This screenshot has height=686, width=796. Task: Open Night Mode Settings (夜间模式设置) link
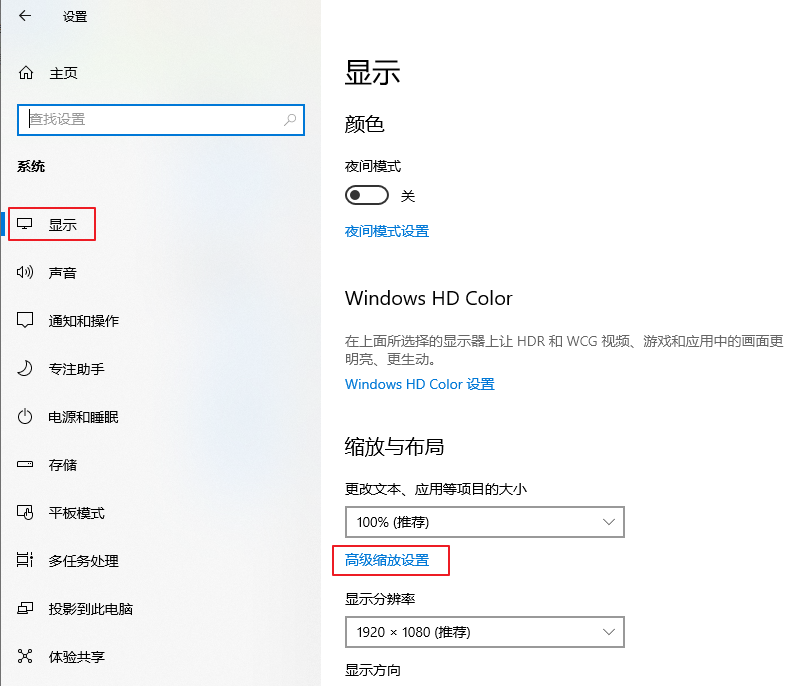point(386,231)
